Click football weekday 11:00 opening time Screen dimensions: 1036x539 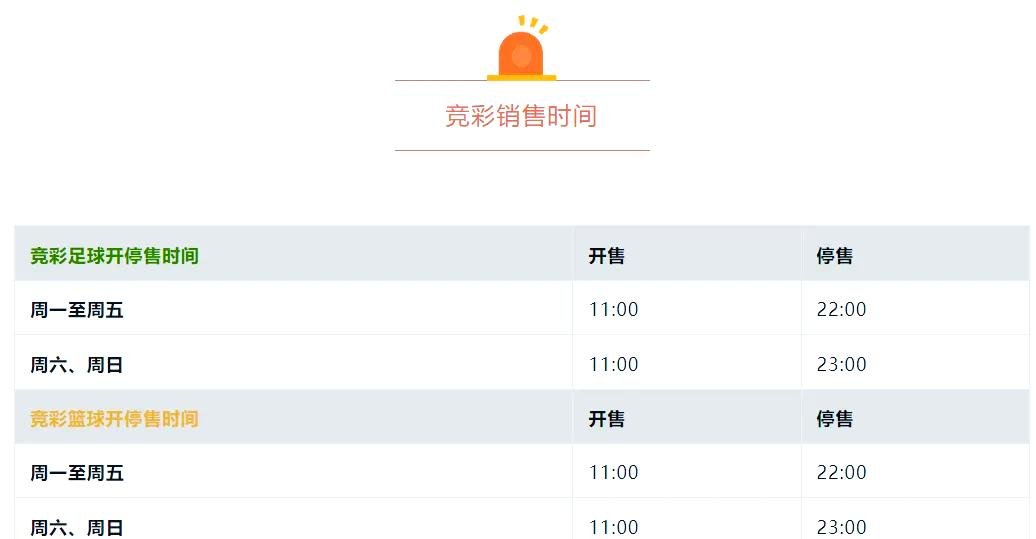613,310
